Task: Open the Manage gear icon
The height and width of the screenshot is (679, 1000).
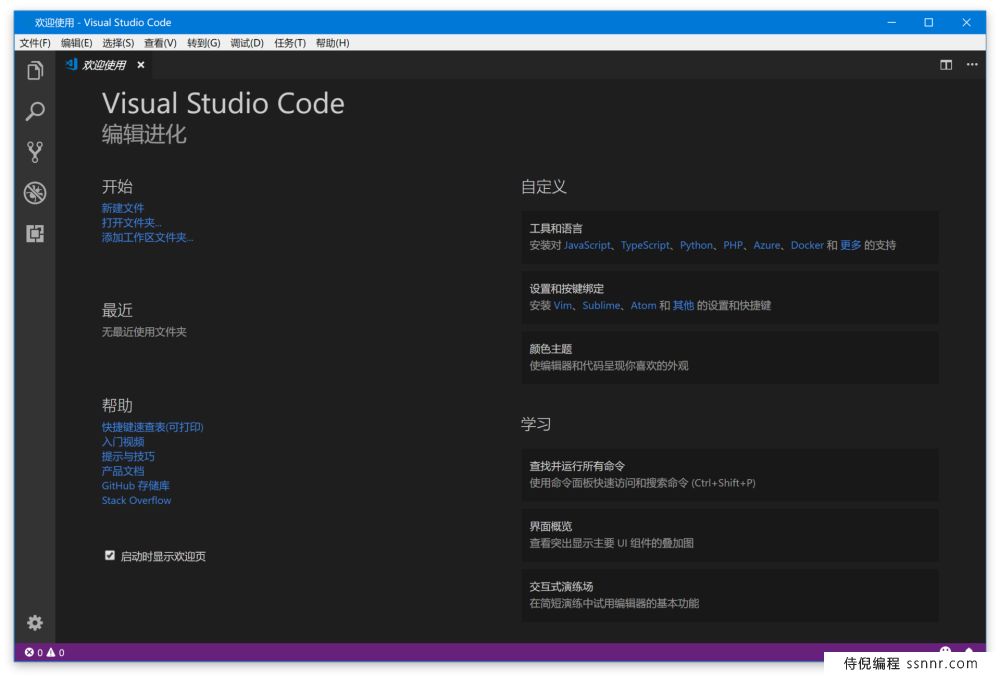Action: [35, 622]
